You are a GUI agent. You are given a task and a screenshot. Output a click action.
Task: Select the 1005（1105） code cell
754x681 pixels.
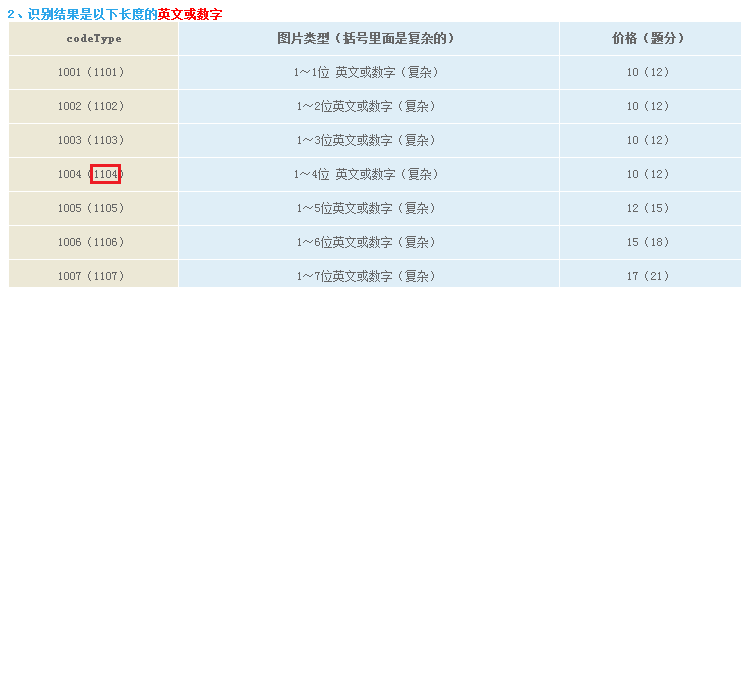point(92,209)
